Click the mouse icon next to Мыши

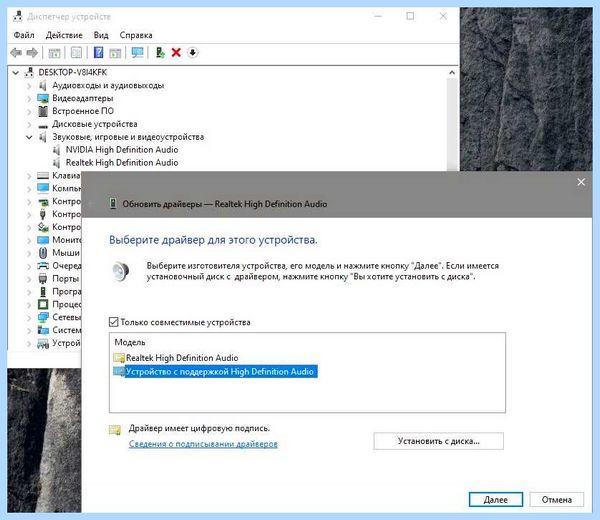[43, 253]
